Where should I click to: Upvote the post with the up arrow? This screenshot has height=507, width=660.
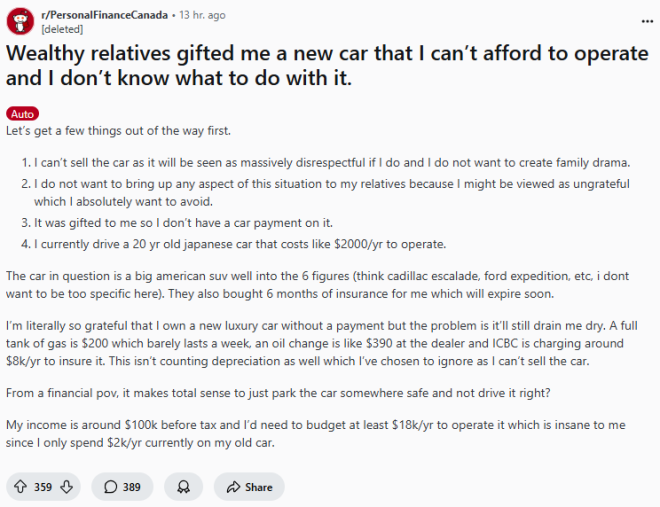click(x=20, y=487)
